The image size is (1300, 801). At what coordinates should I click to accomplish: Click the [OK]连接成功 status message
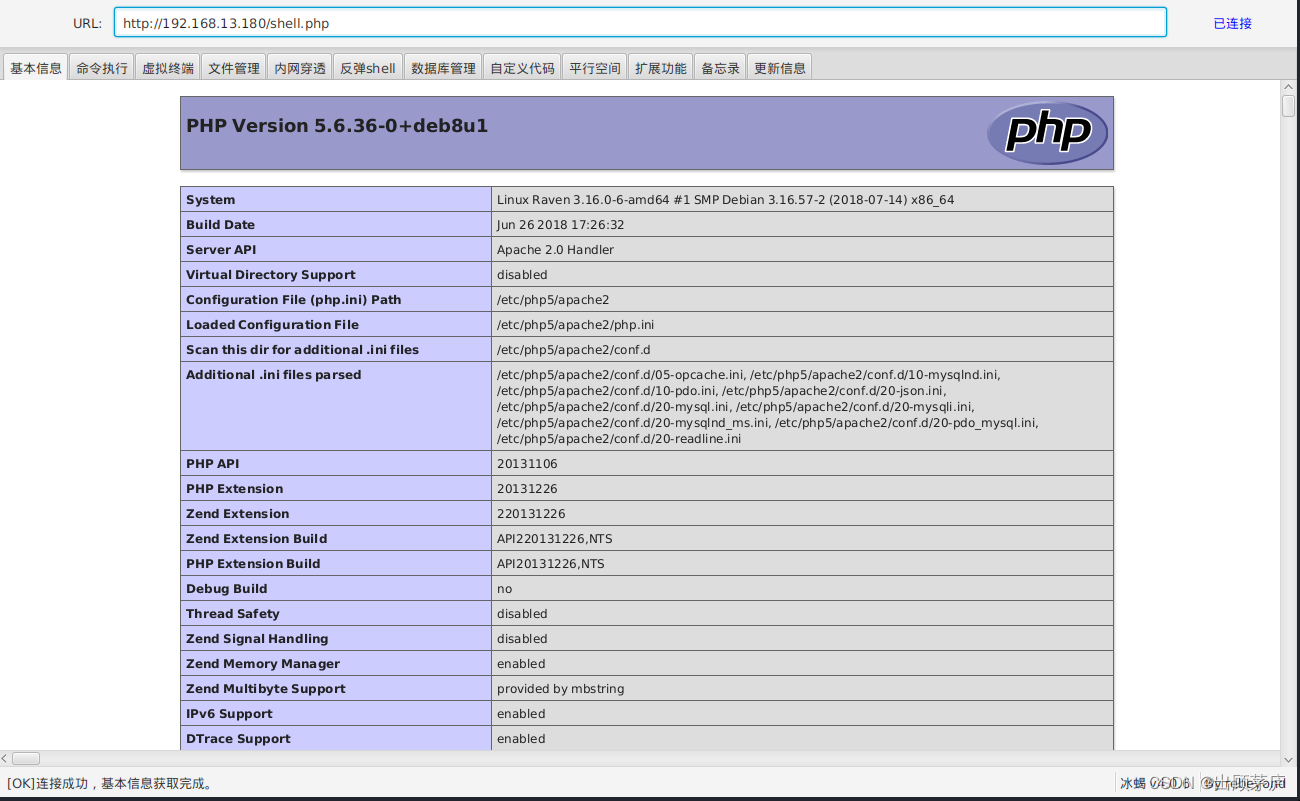pos(110,784)
